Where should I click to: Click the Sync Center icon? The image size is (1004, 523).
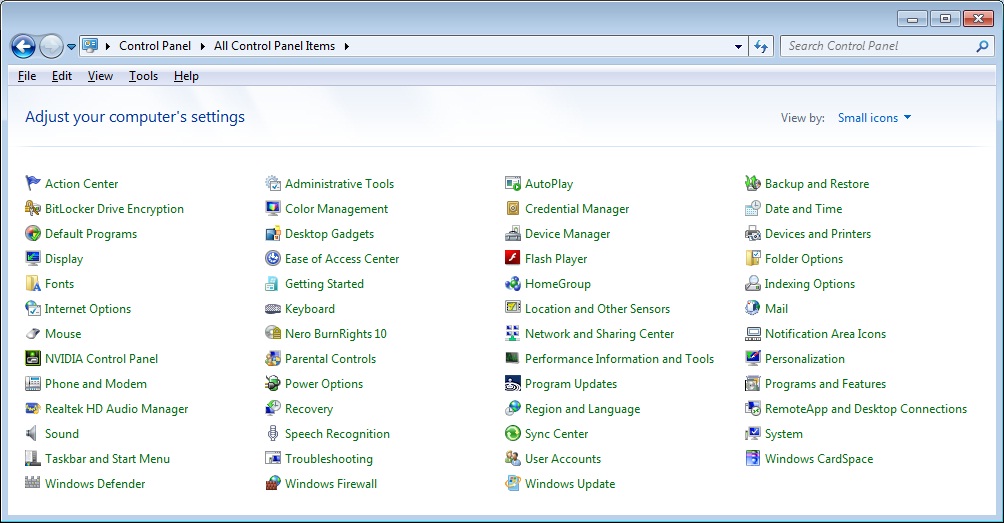pyautogui.click(x=513, y=433)
